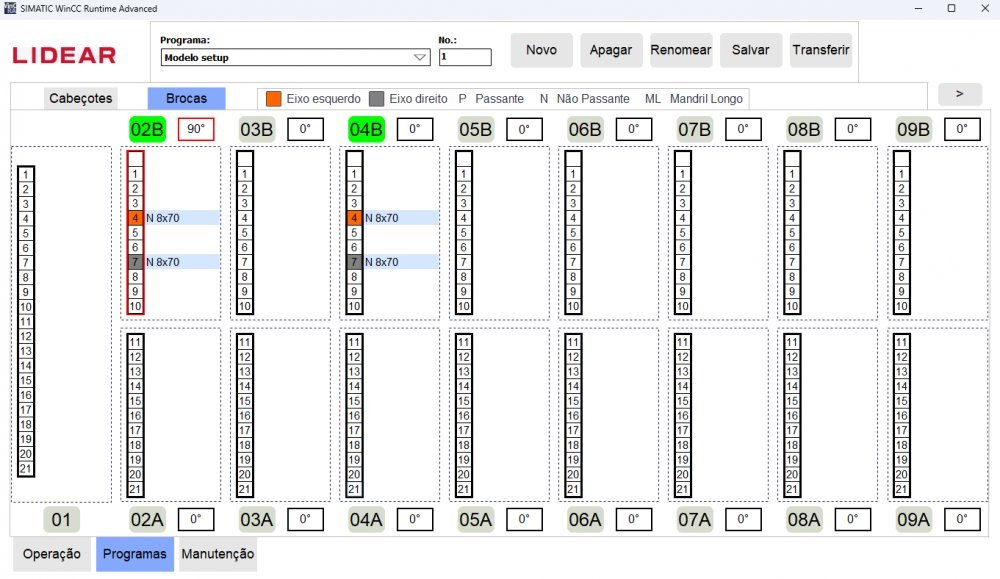Select gray spindle 7 in head 04B

pos(354,262)
